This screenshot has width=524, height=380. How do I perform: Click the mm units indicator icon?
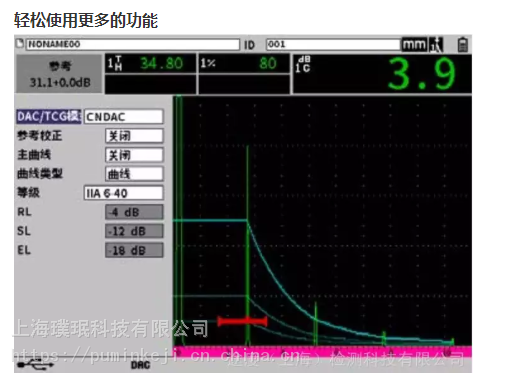click(x=414, y=44)
